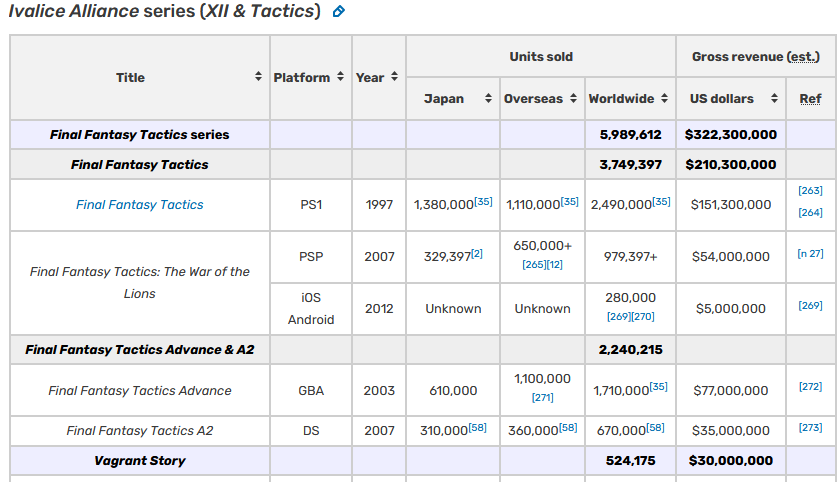Open citation [2] after 329,397 Japan sales
This screenshot has height=482, width=838.
pyautogui.click(x=477, y=253)
